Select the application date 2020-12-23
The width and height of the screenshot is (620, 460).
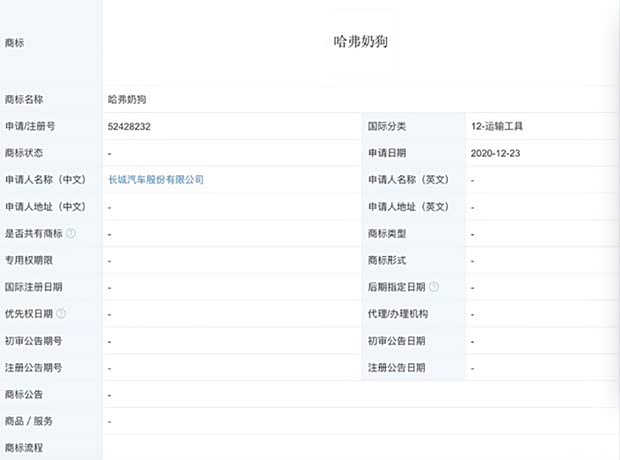coord(494,153)
